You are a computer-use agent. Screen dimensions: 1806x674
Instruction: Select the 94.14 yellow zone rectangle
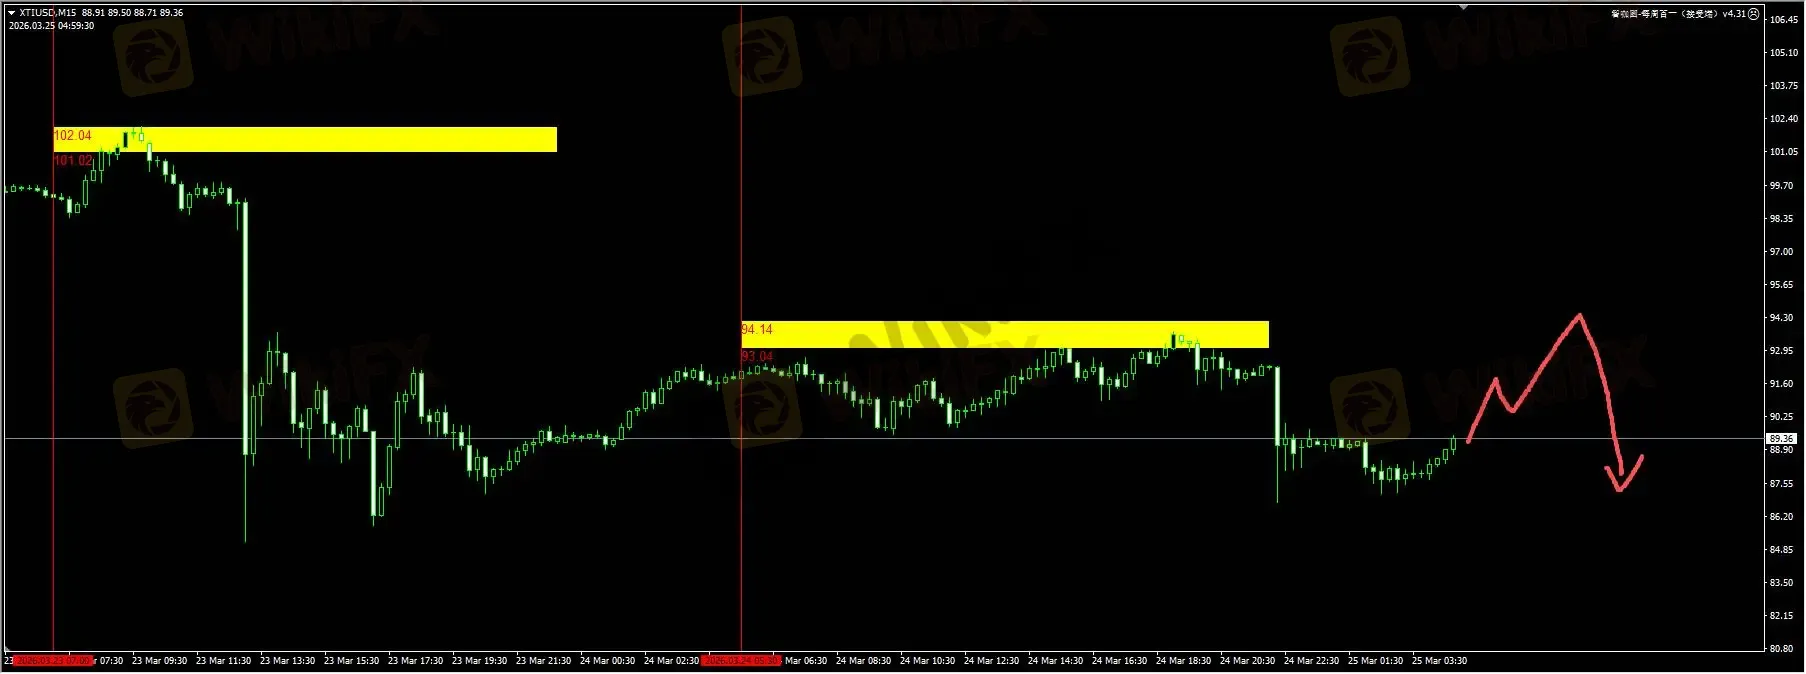click(1005, 334)
